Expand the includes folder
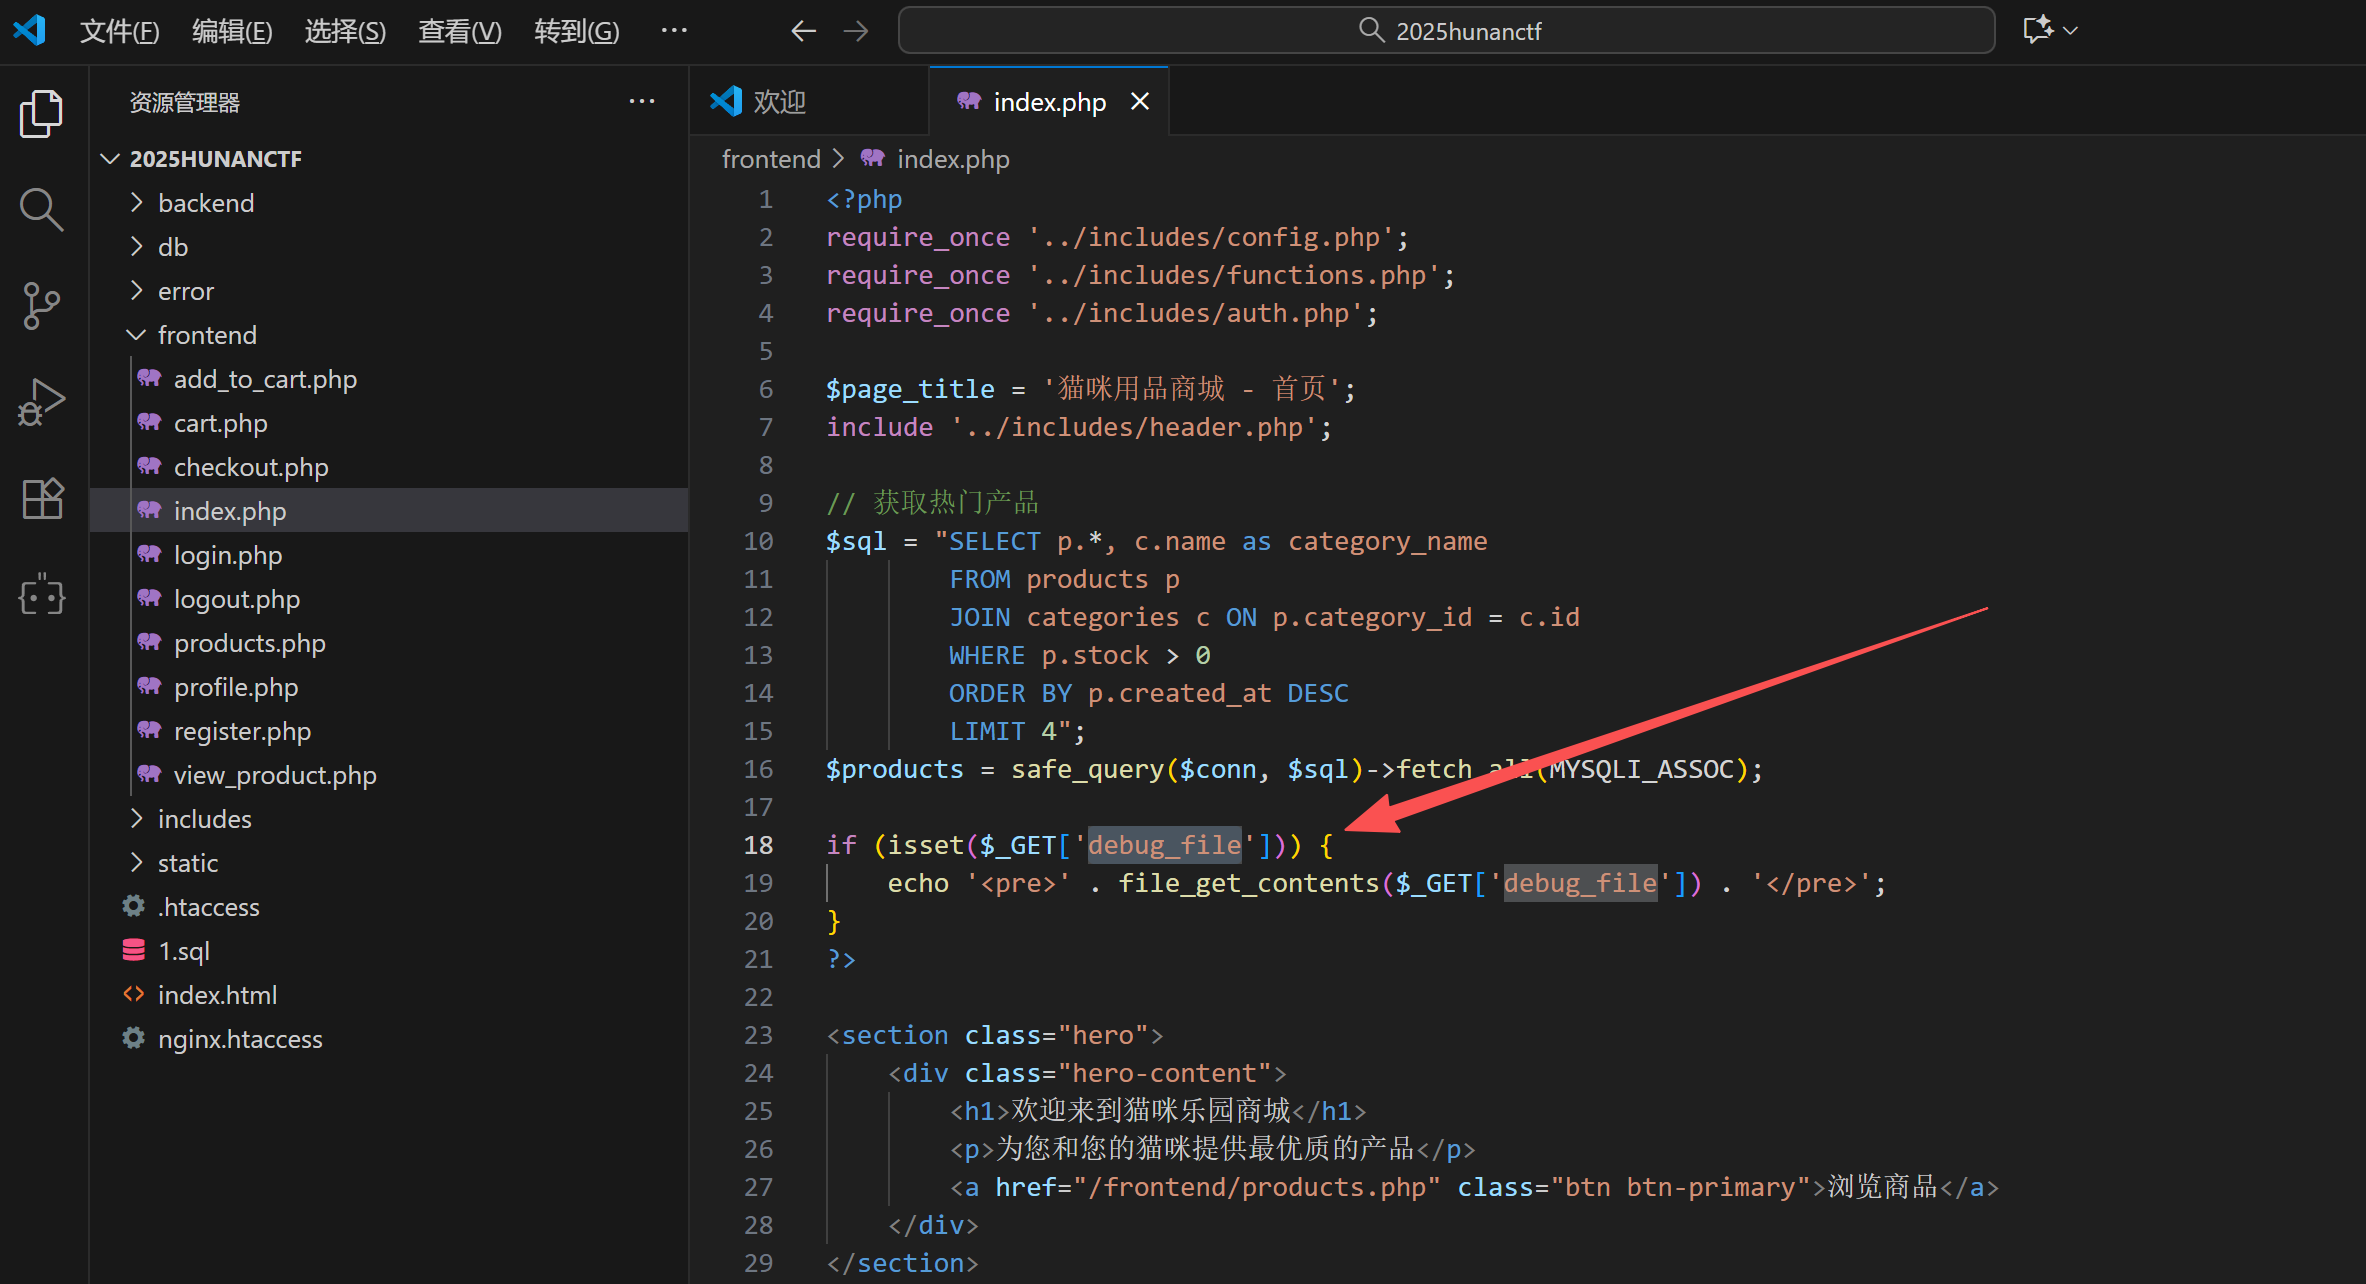Viewport: 2366px width, 1284px height. (x=204, y=819)
